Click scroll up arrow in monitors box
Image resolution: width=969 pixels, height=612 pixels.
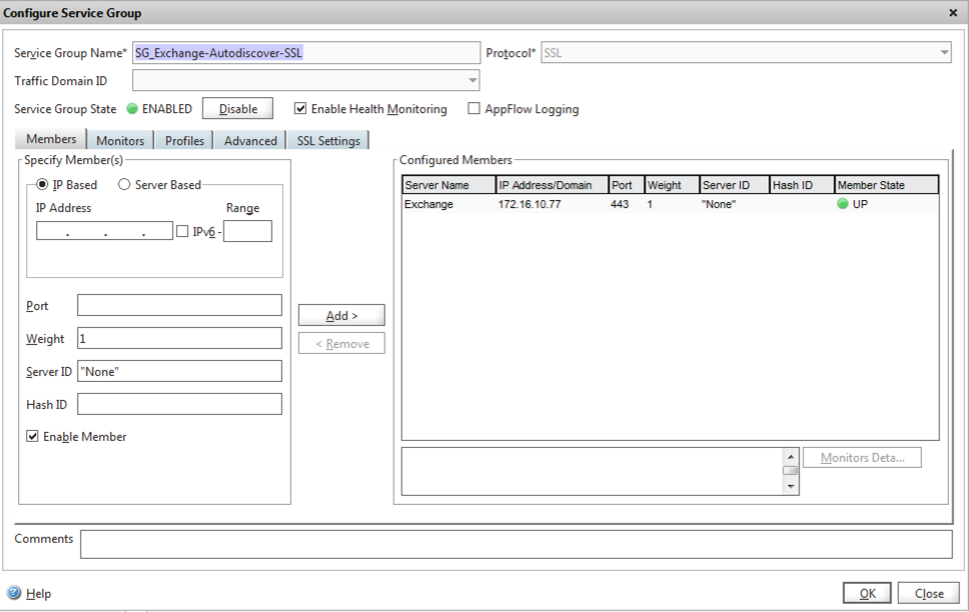click(791, 456)
